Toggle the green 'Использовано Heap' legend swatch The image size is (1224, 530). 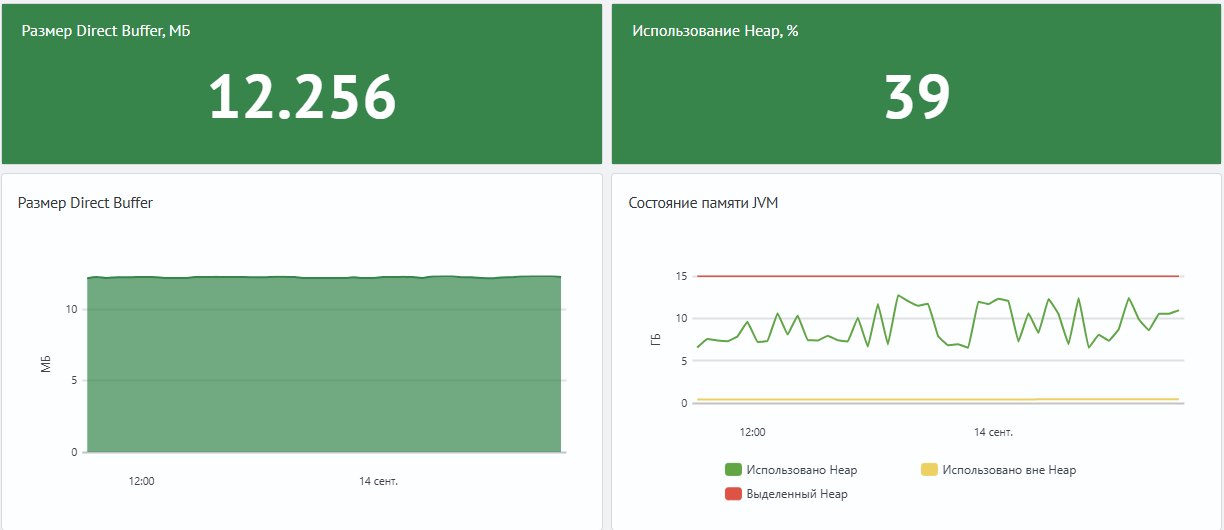click(733, 470)
